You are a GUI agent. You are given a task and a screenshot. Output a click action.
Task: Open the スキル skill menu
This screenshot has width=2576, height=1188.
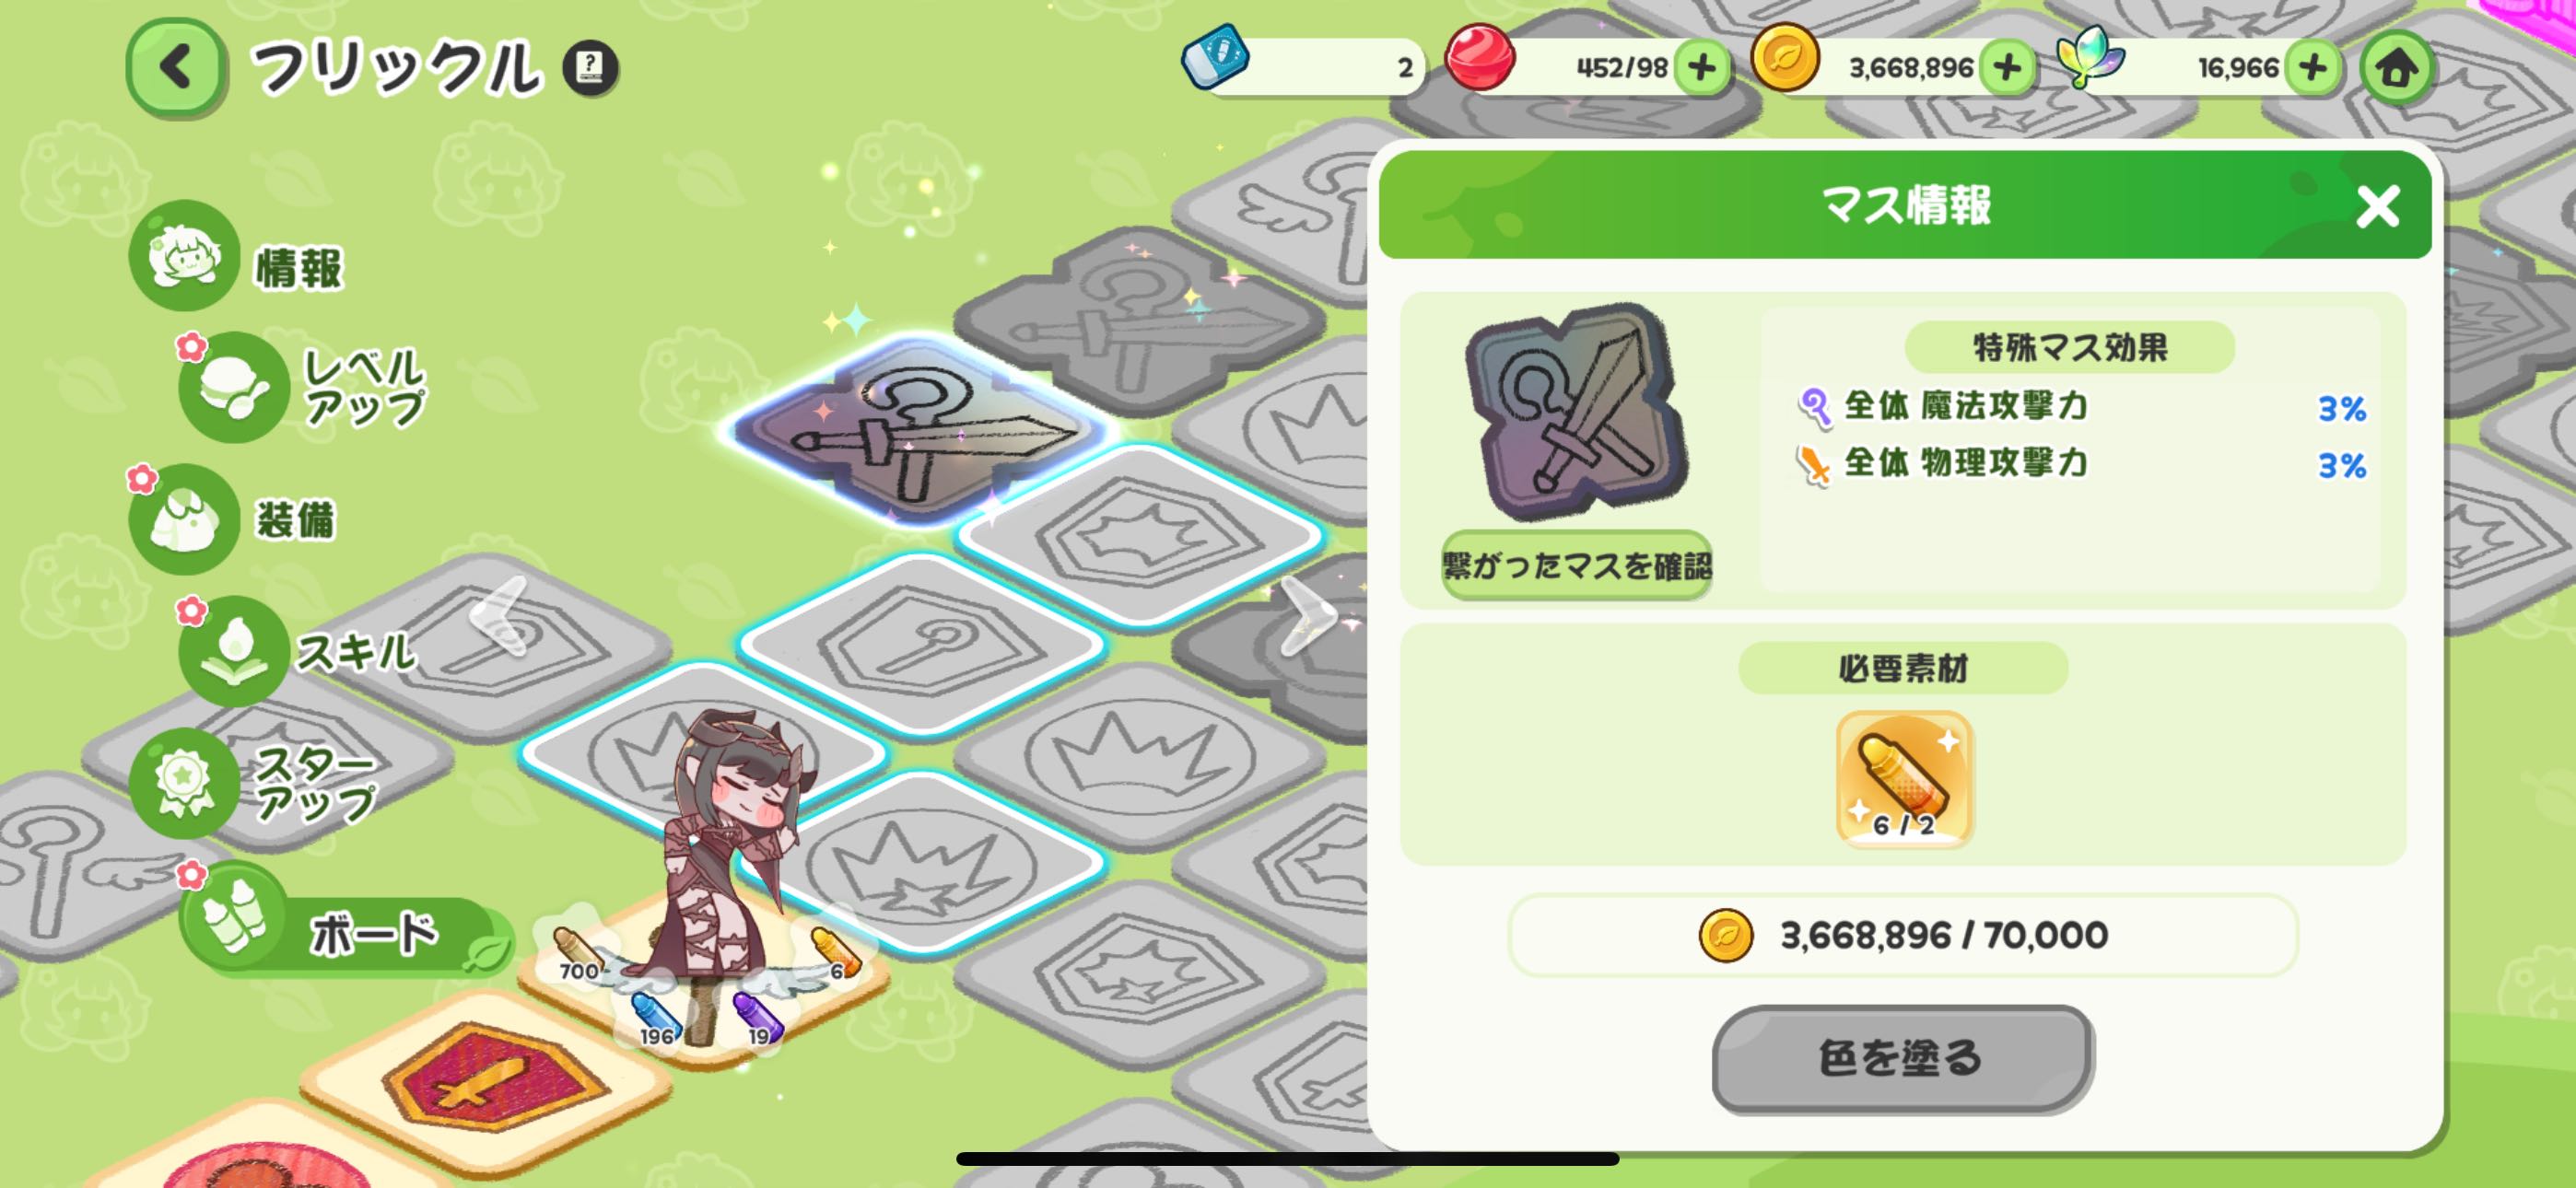tap(297, 651)
